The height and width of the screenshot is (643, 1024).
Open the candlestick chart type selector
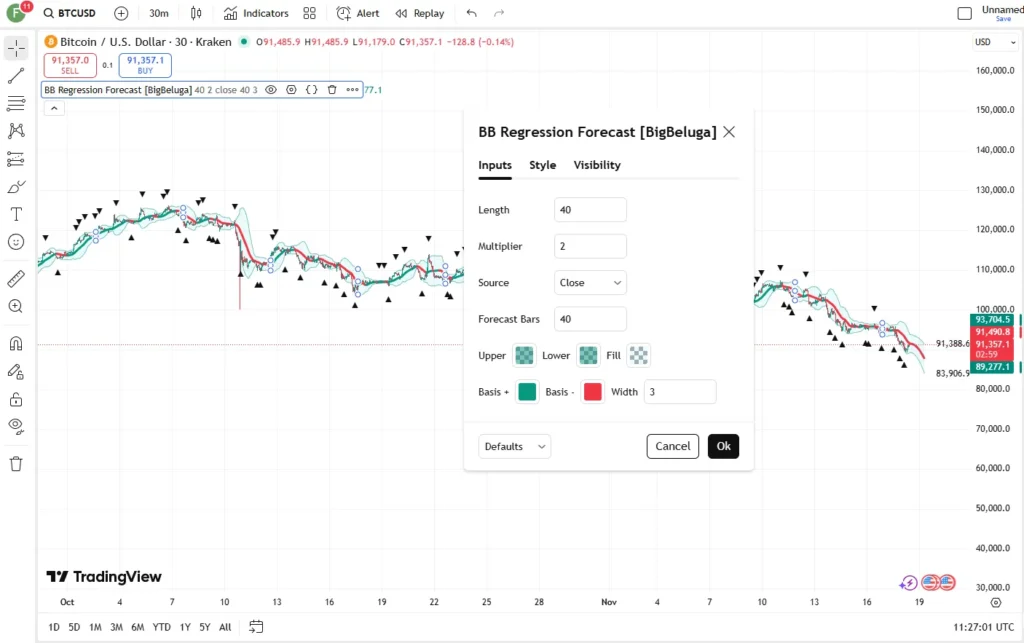coord(196,13)
